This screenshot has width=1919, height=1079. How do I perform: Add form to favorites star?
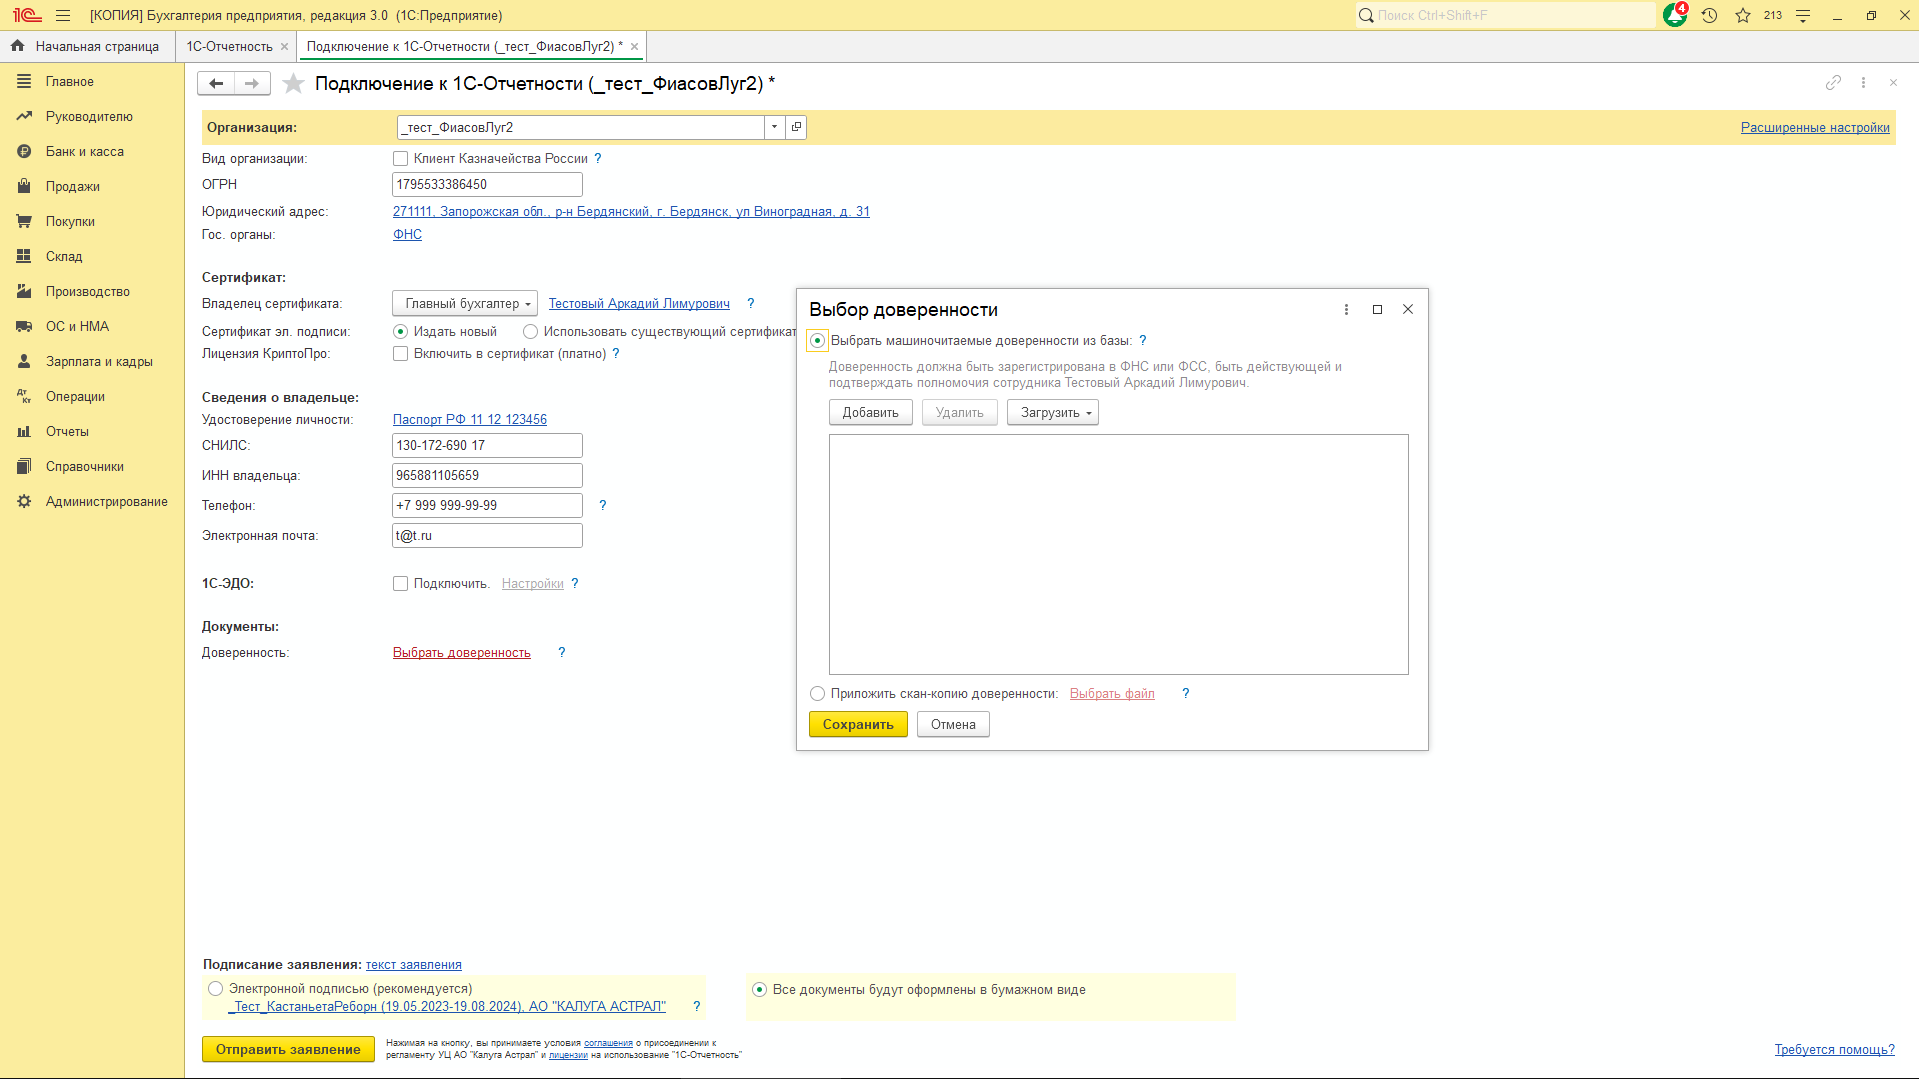coord(293,84)
